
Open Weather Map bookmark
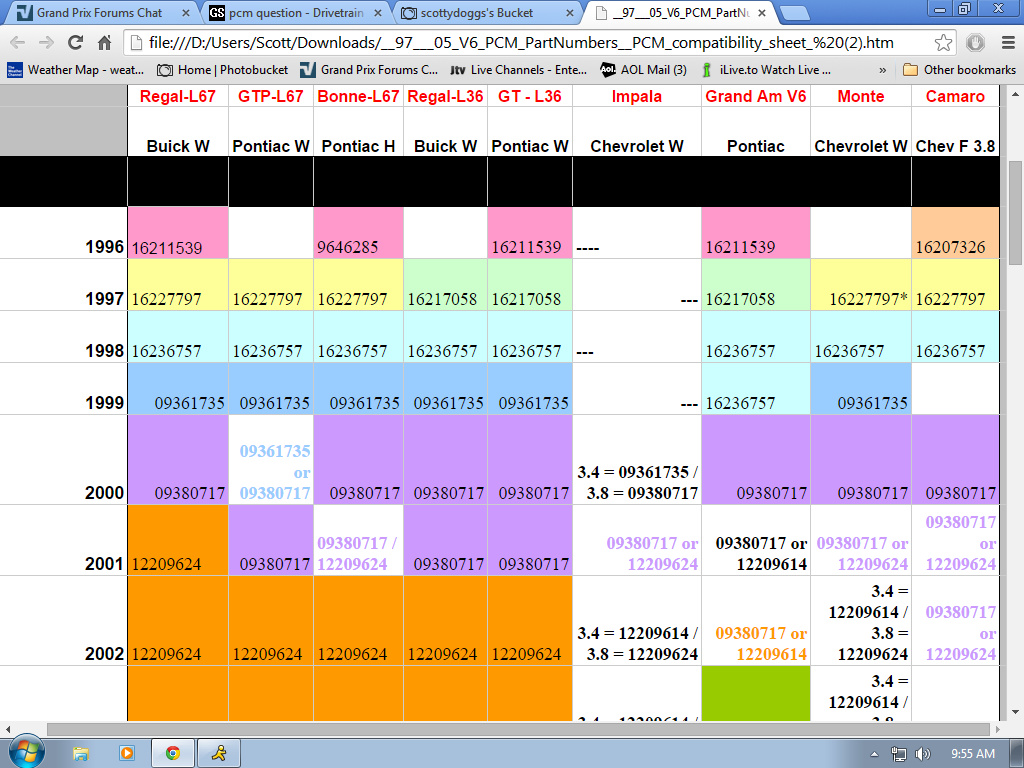point(76,70)
